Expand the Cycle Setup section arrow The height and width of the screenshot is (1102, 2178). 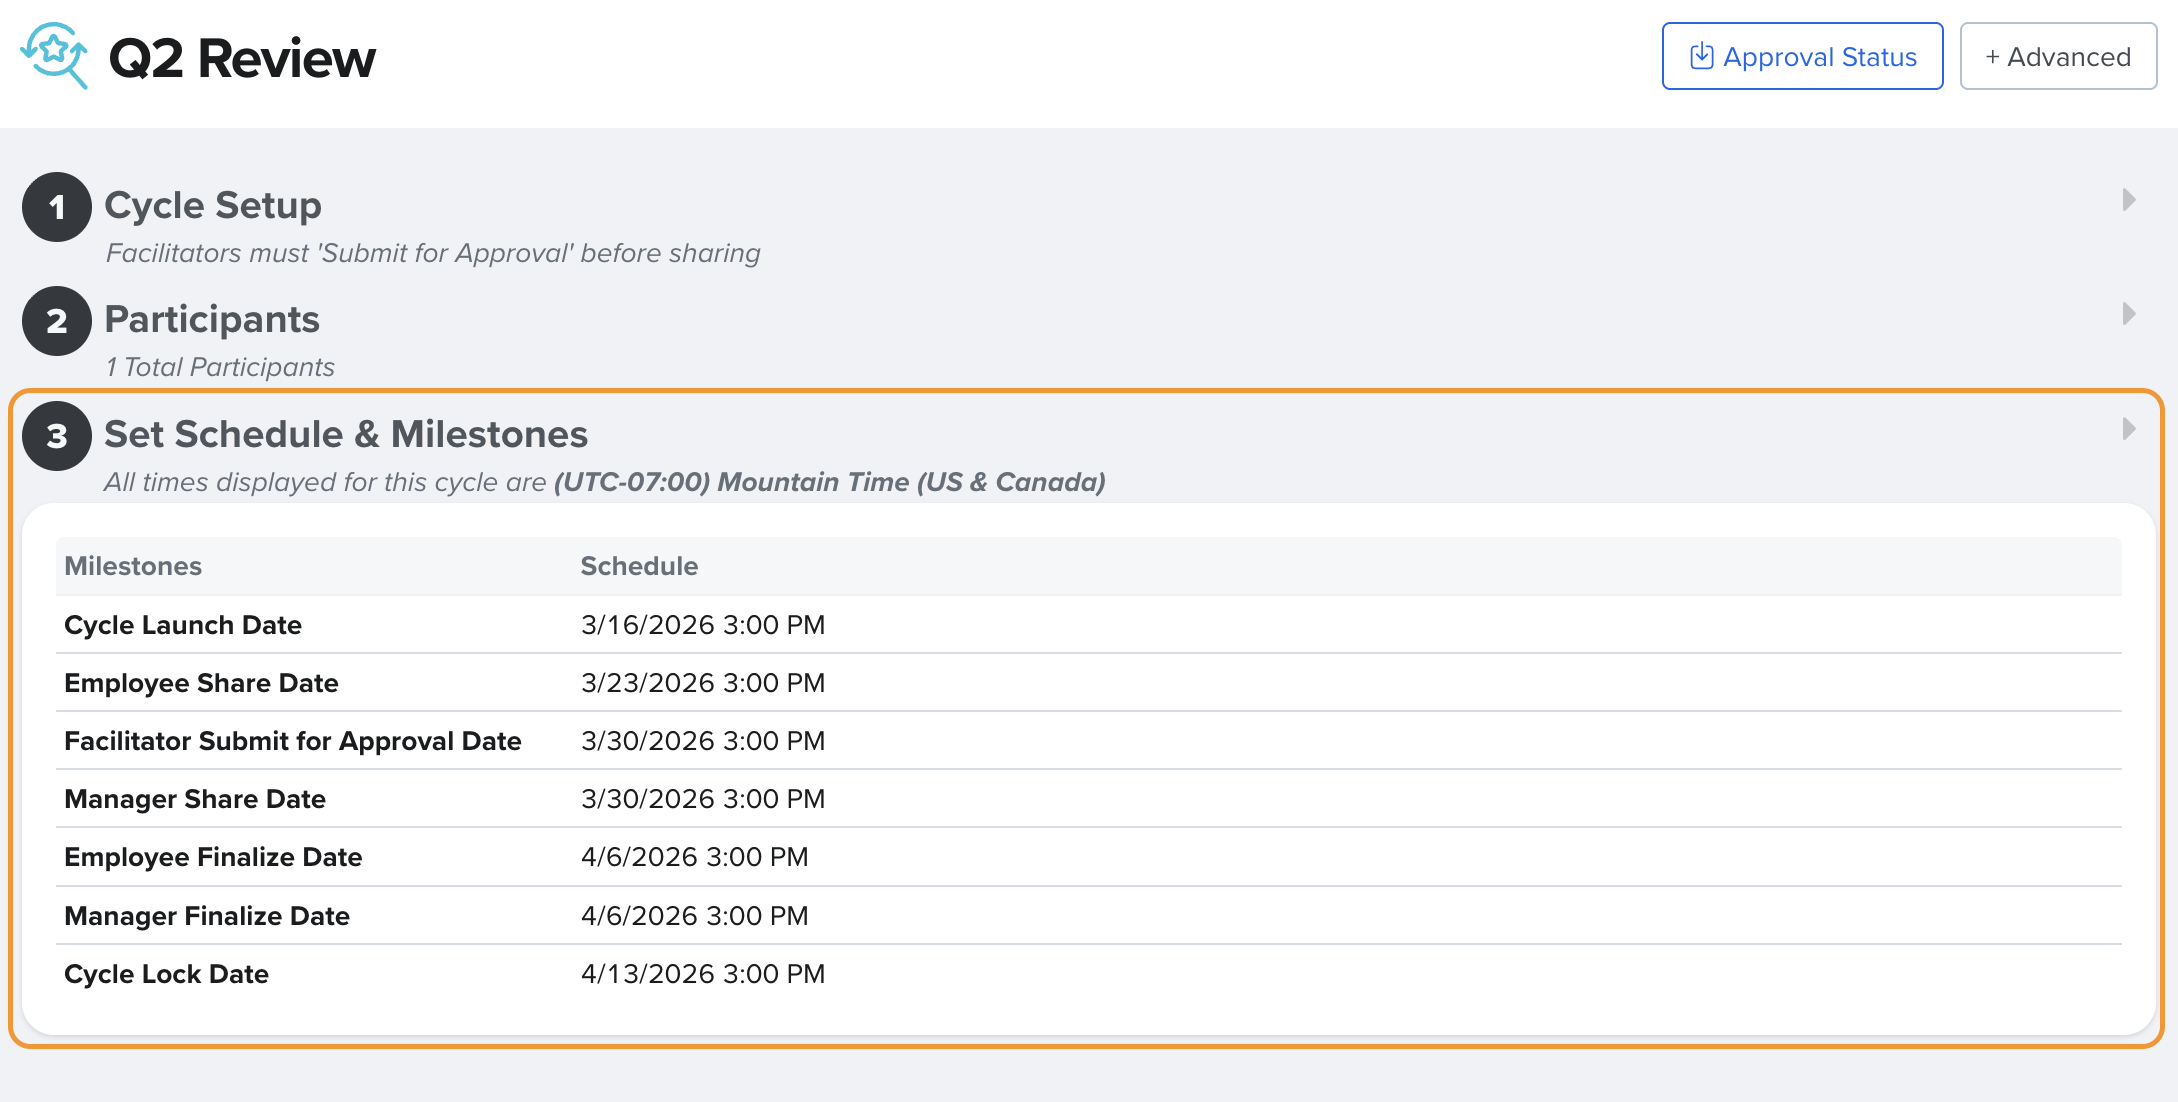[2128, 200]
